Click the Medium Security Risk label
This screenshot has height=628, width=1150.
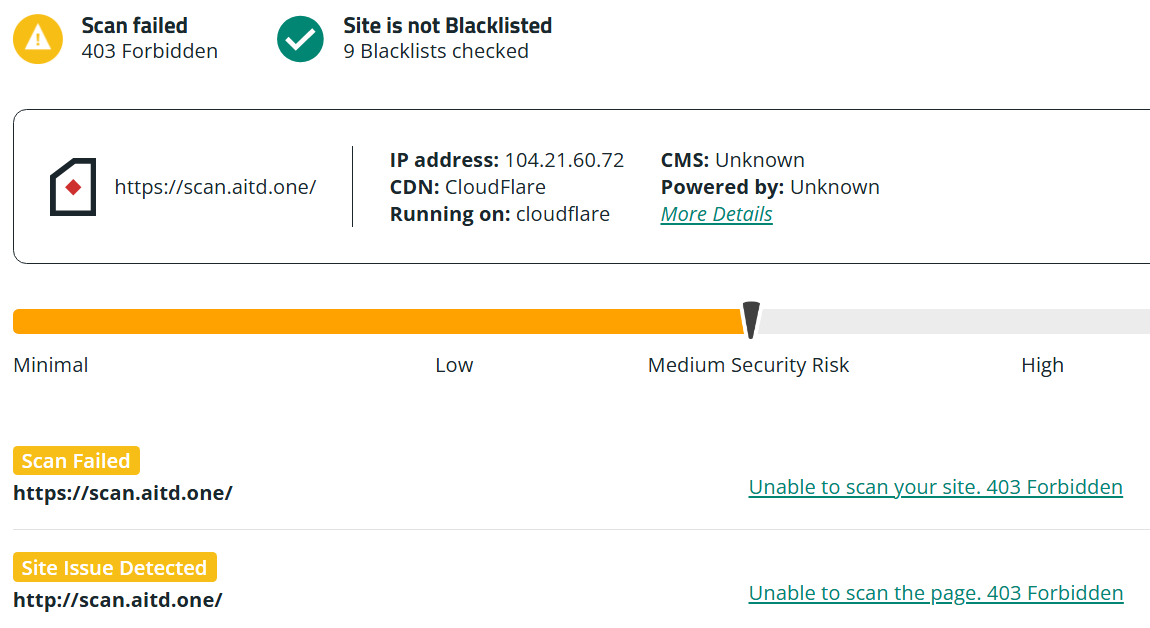748,365
